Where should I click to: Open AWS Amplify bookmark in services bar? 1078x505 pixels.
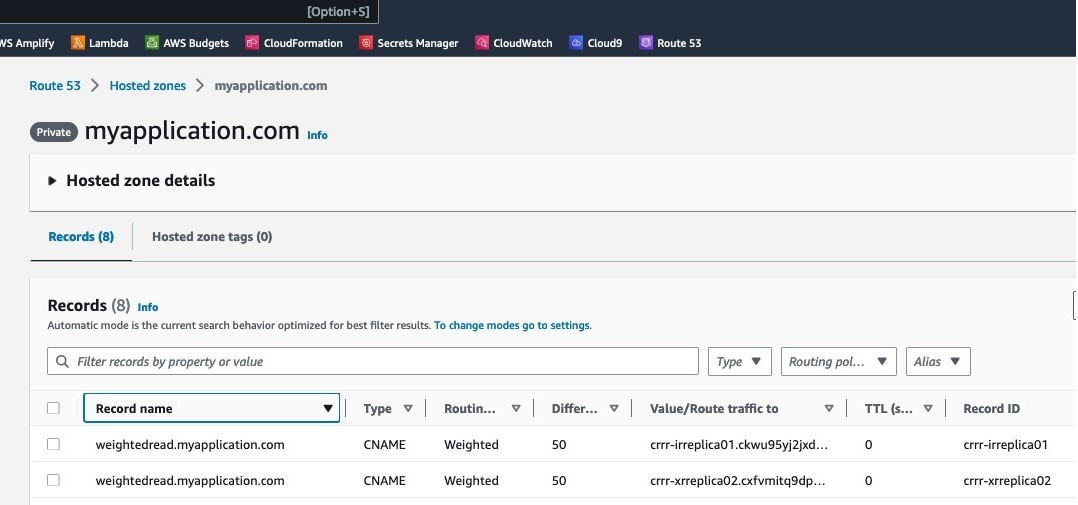[x=26, y=43]
